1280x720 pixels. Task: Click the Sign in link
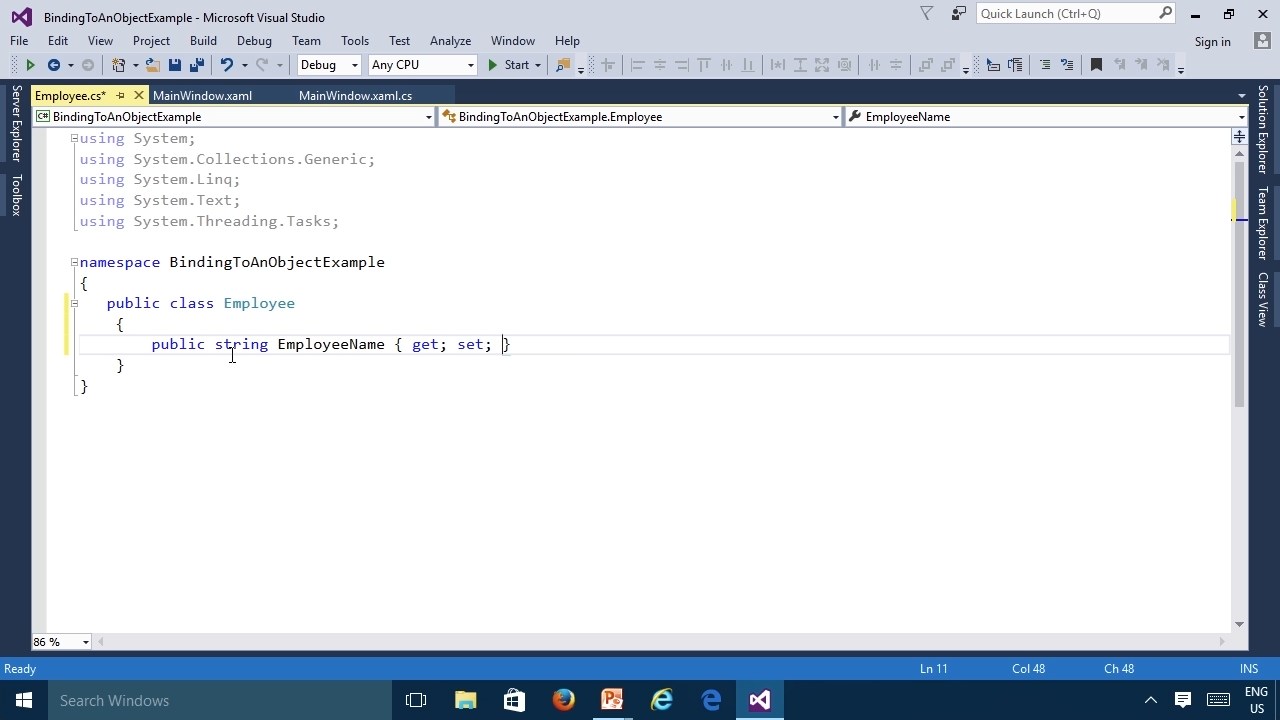pyautogui.click(x=1212, y=41)
